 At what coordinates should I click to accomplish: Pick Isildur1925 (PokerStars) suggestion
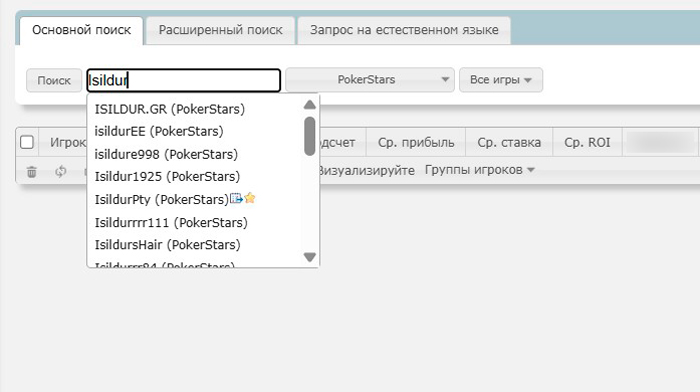[167, 176]
